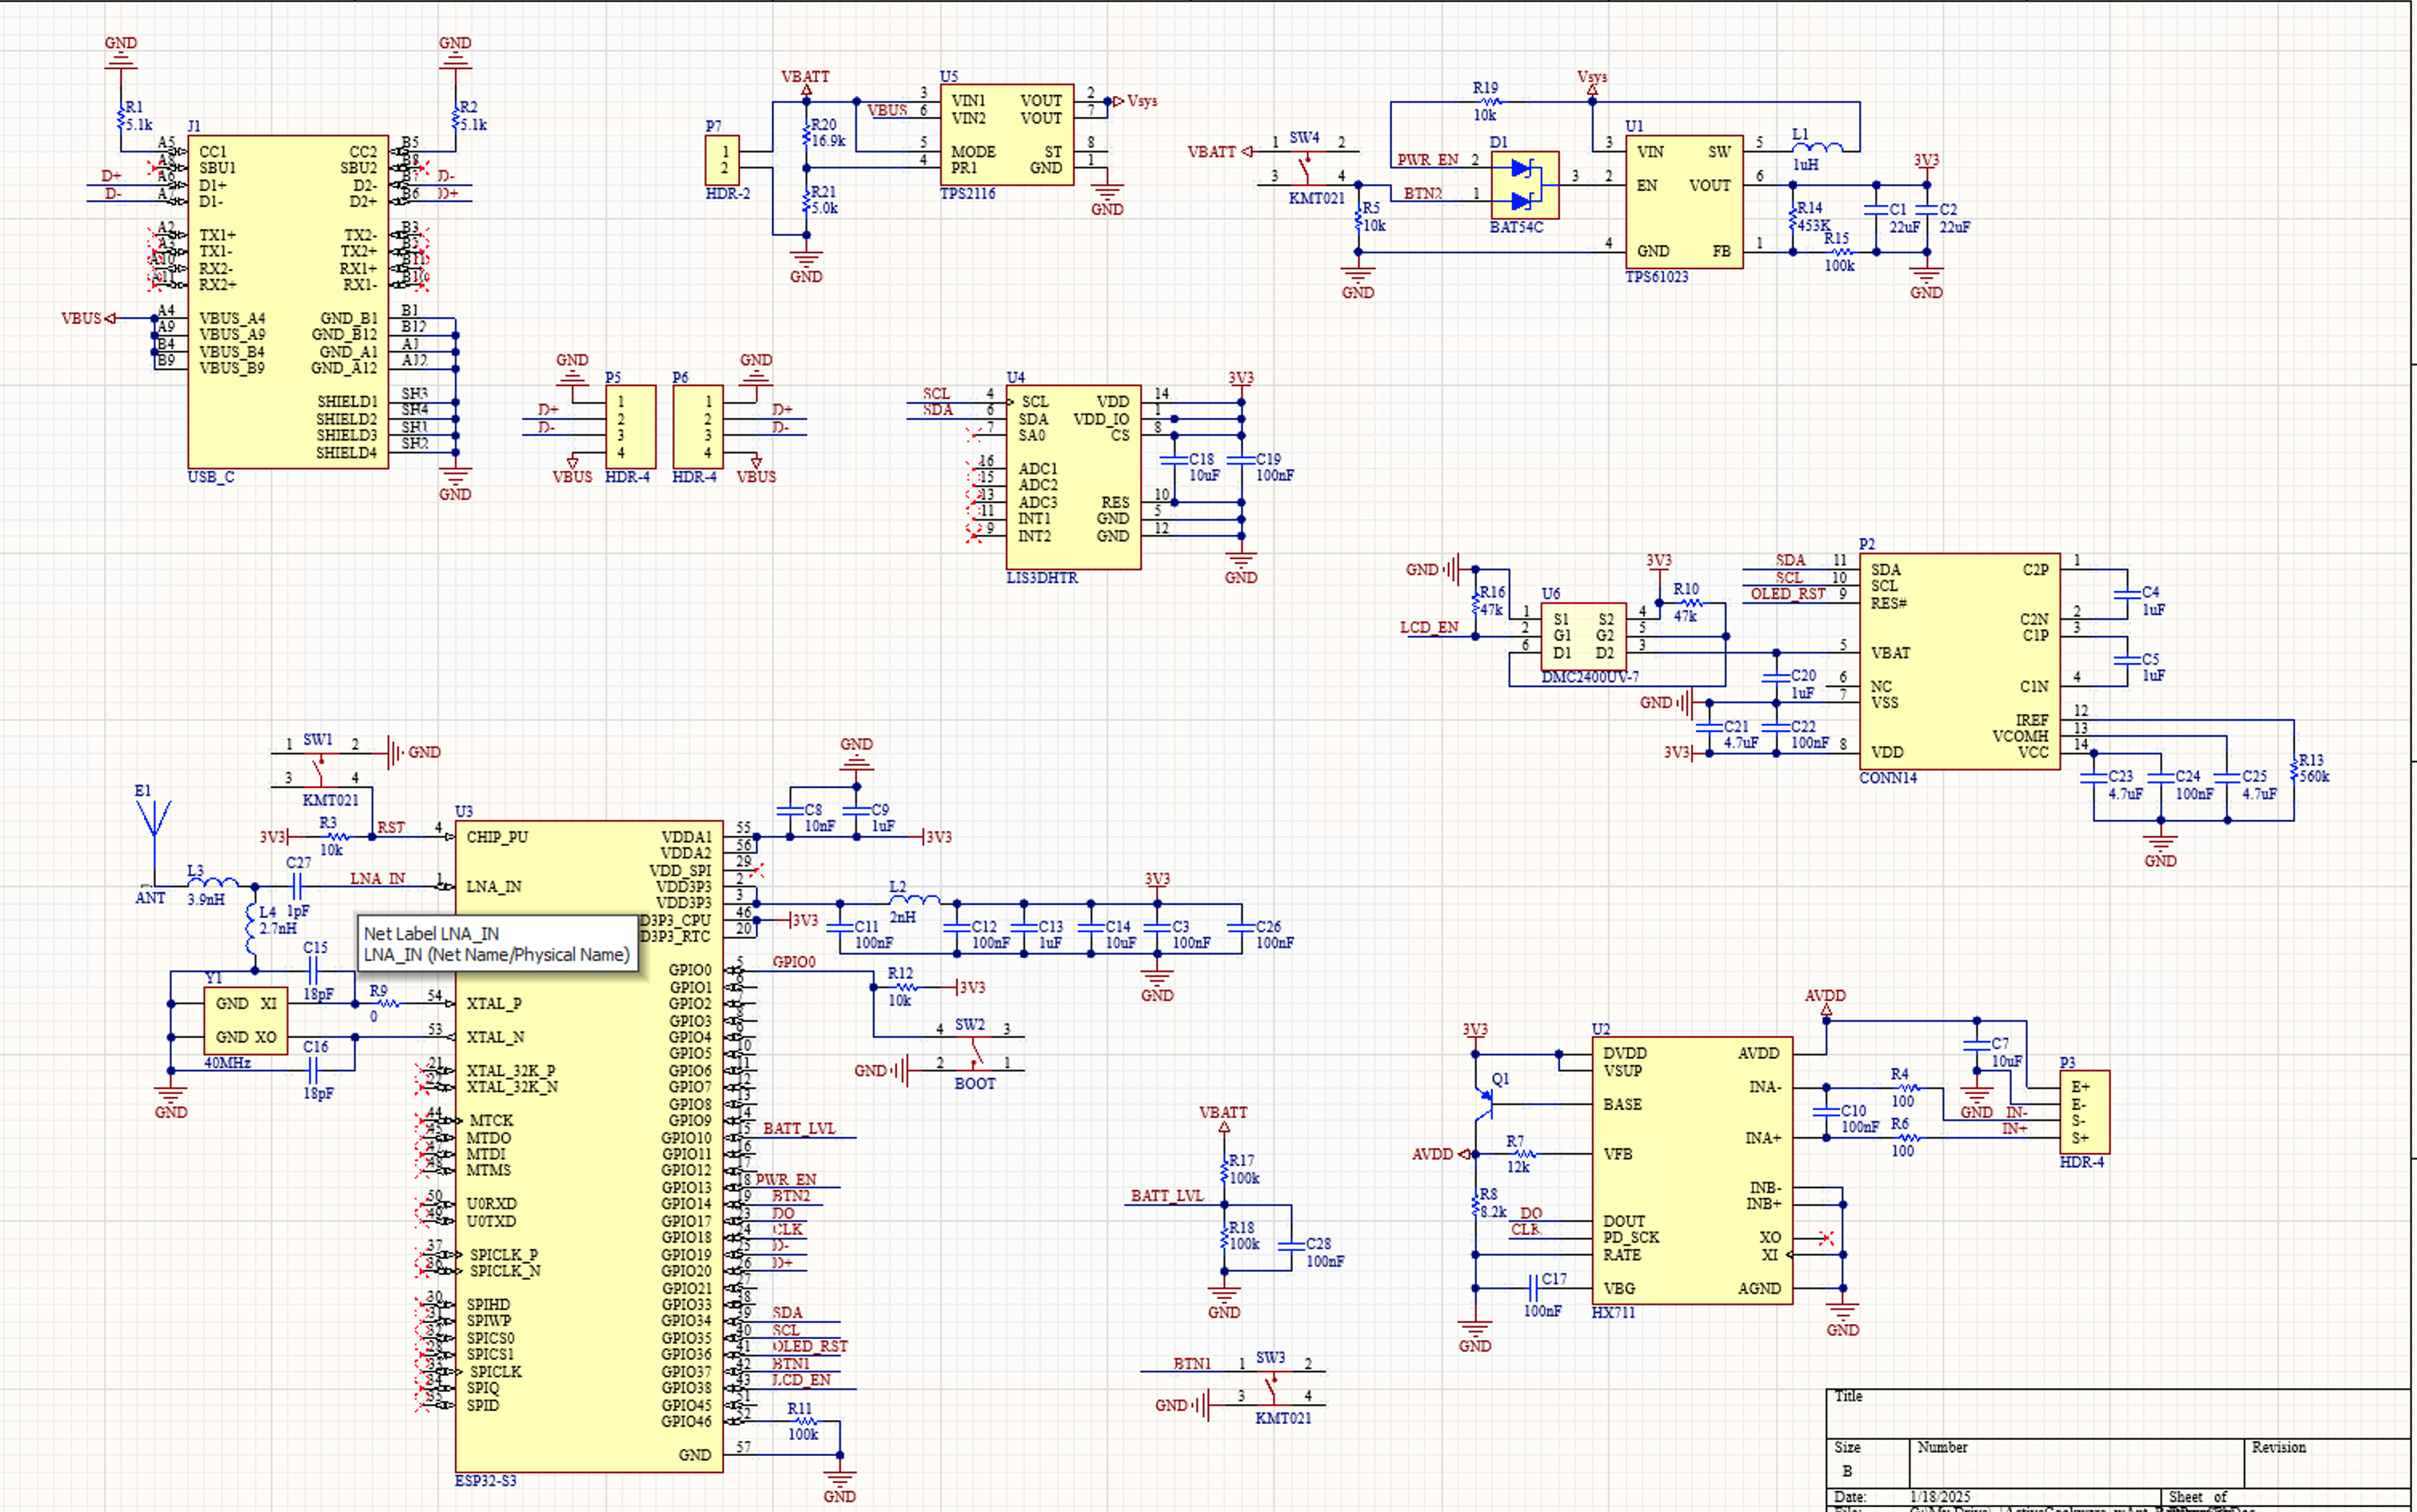This screenshot has height=1512, width=2417.
Task: Click the Title field in title block
Action: tap(2120, 1413)
